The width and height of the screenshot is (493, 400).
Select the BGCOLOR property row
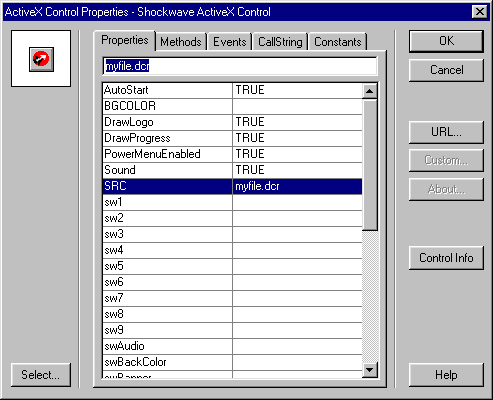click(232, 106)
